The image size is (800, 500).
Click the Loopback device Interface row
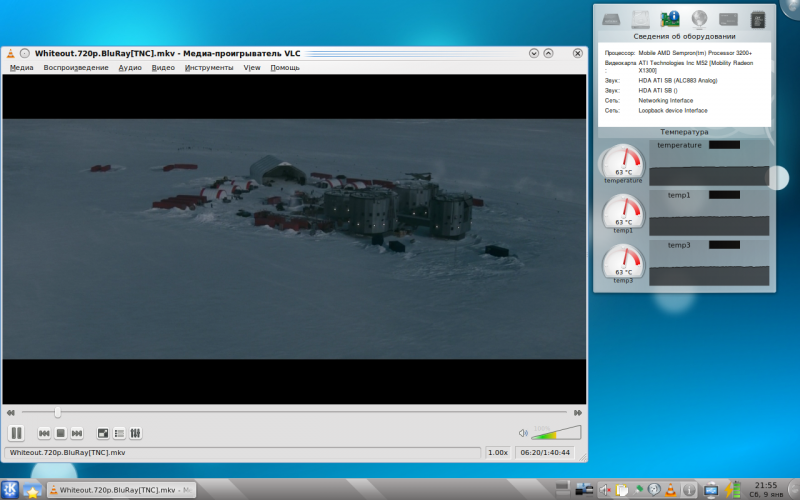click(656, 111)
